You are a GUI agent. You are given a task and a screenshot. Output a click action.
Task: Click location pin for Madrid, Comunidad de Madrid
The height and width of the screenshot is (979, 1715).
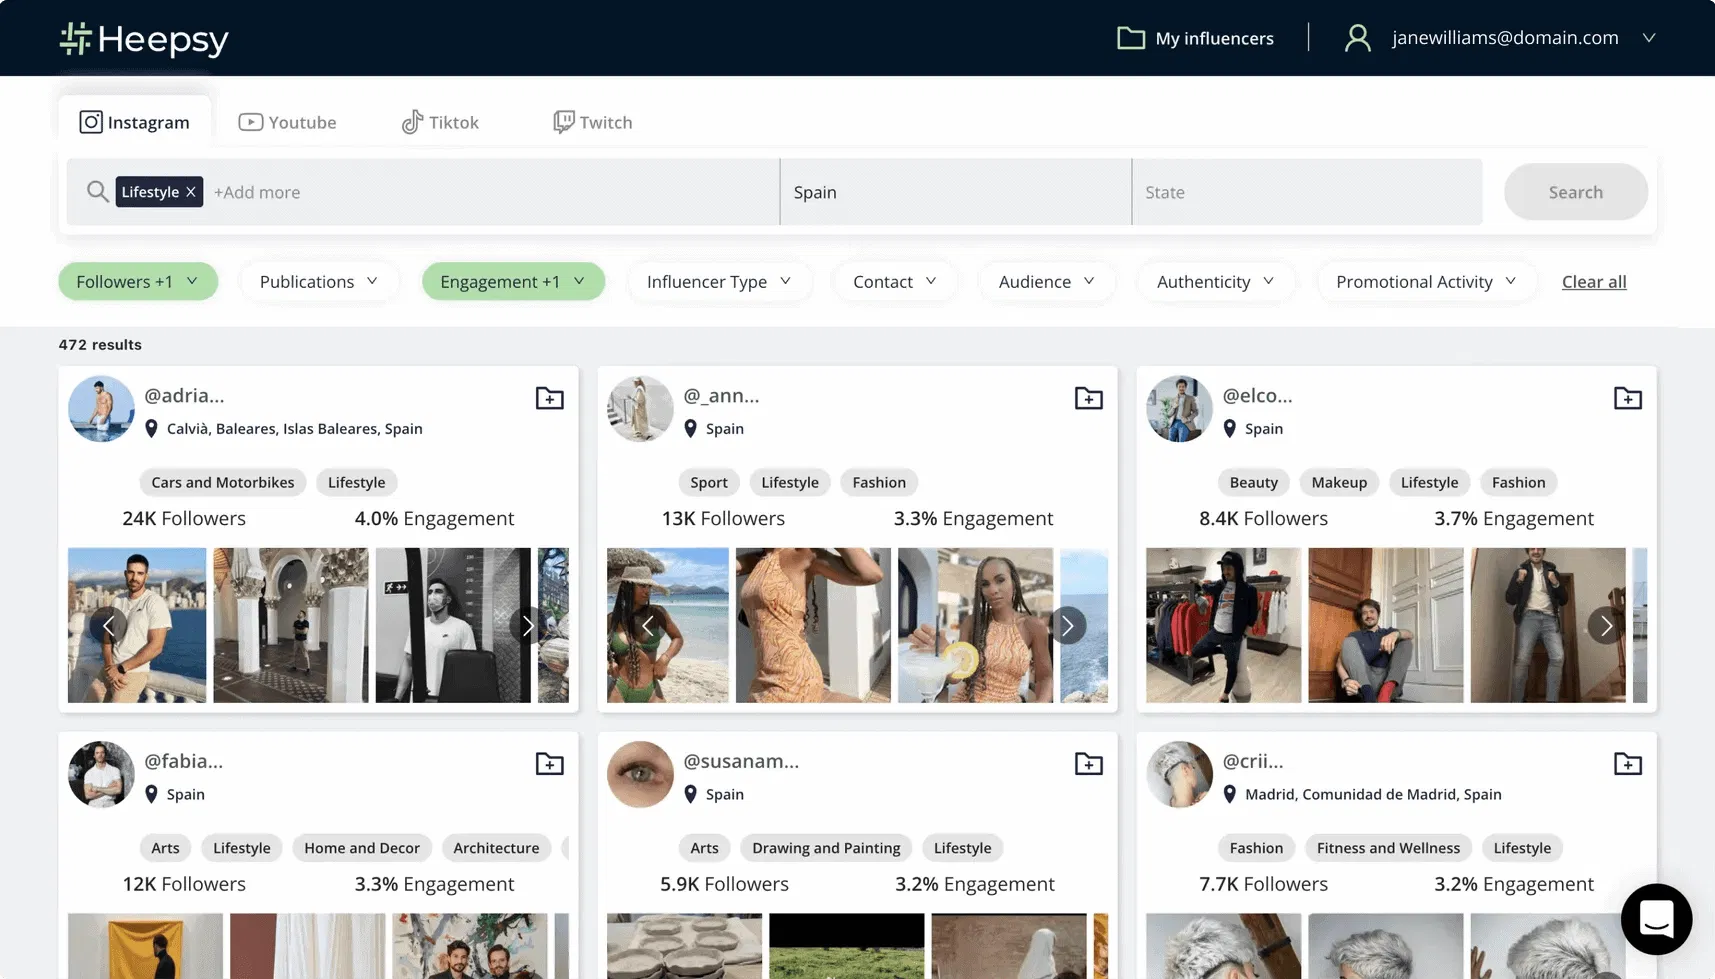(1230, 795)
